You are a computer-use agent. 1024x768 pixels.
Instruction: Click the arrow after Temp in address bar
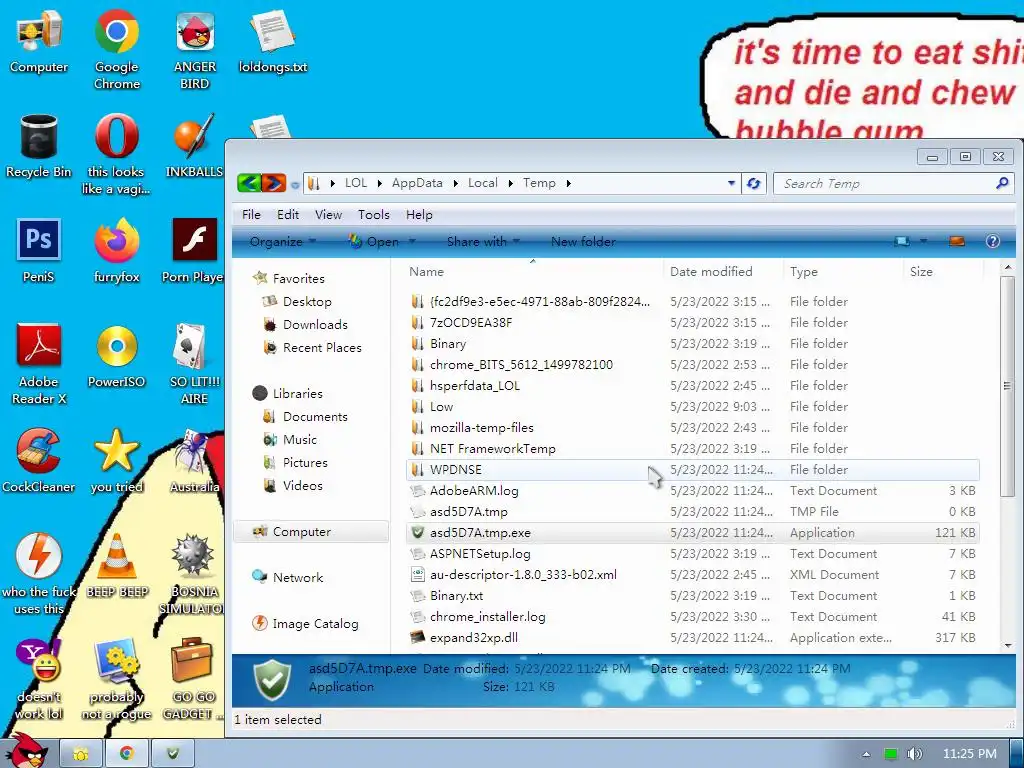pos(568,184)
